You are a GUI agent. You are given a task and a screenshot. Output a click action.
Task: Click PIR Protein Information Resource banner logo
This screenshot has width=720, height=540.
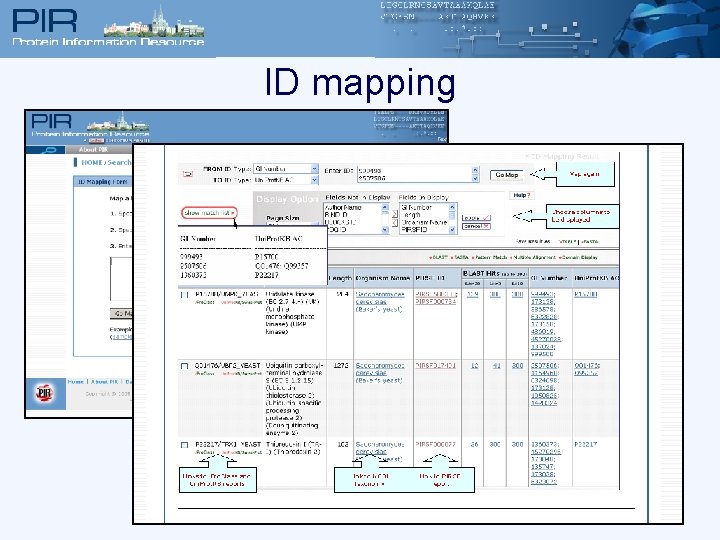click(107, 26)
